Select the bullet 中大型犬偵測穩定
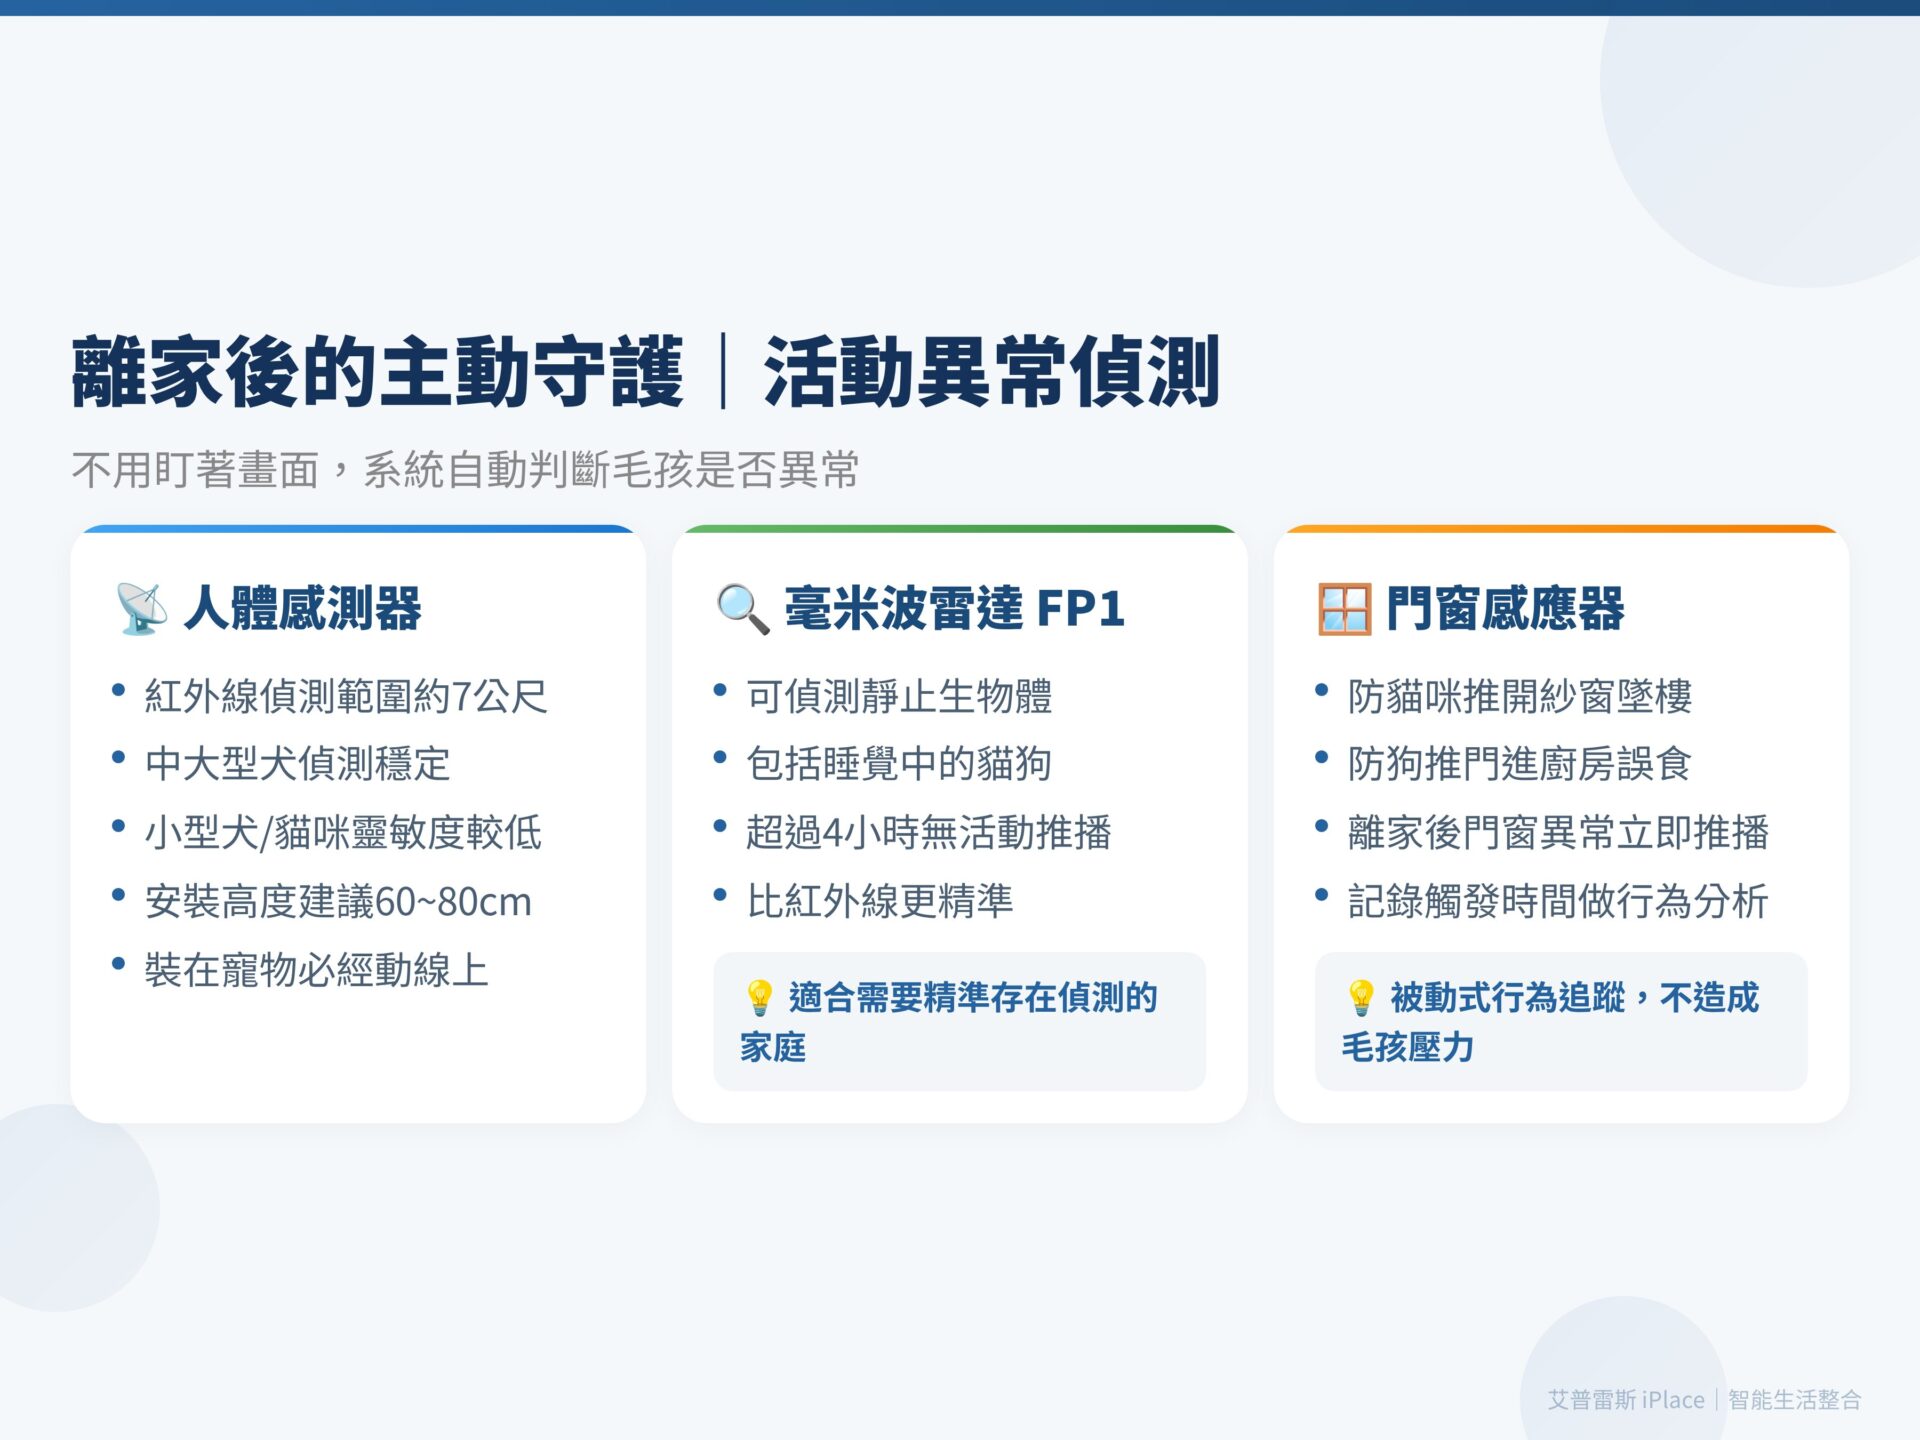 coord(298,764)
